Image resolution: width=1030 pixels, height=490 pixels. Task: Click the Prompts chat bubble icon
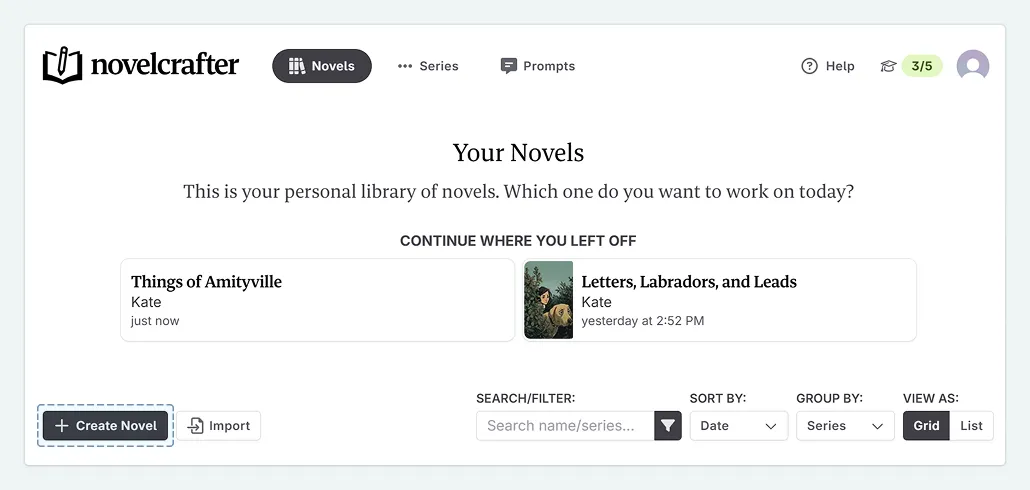pos(509,66)
